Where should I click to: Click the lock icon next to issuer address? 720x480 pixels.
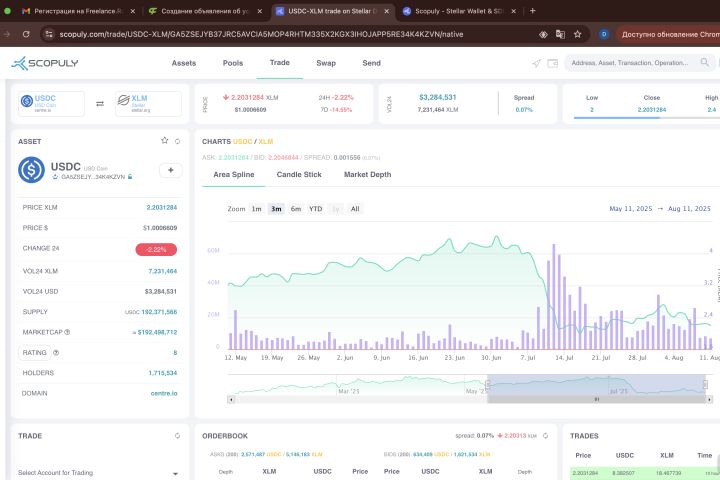[x=130, y=177]
